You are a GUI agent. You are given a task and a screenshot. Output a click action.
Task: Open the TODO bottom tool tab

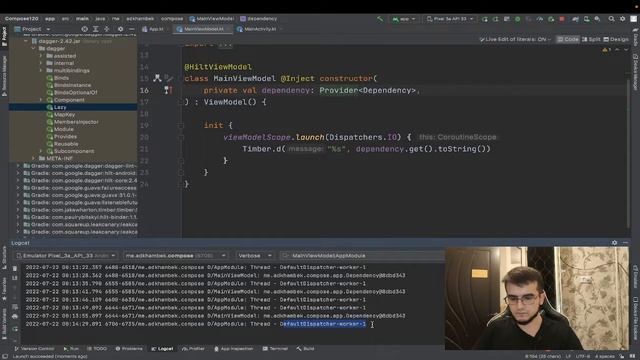click(x=97, y=349)
